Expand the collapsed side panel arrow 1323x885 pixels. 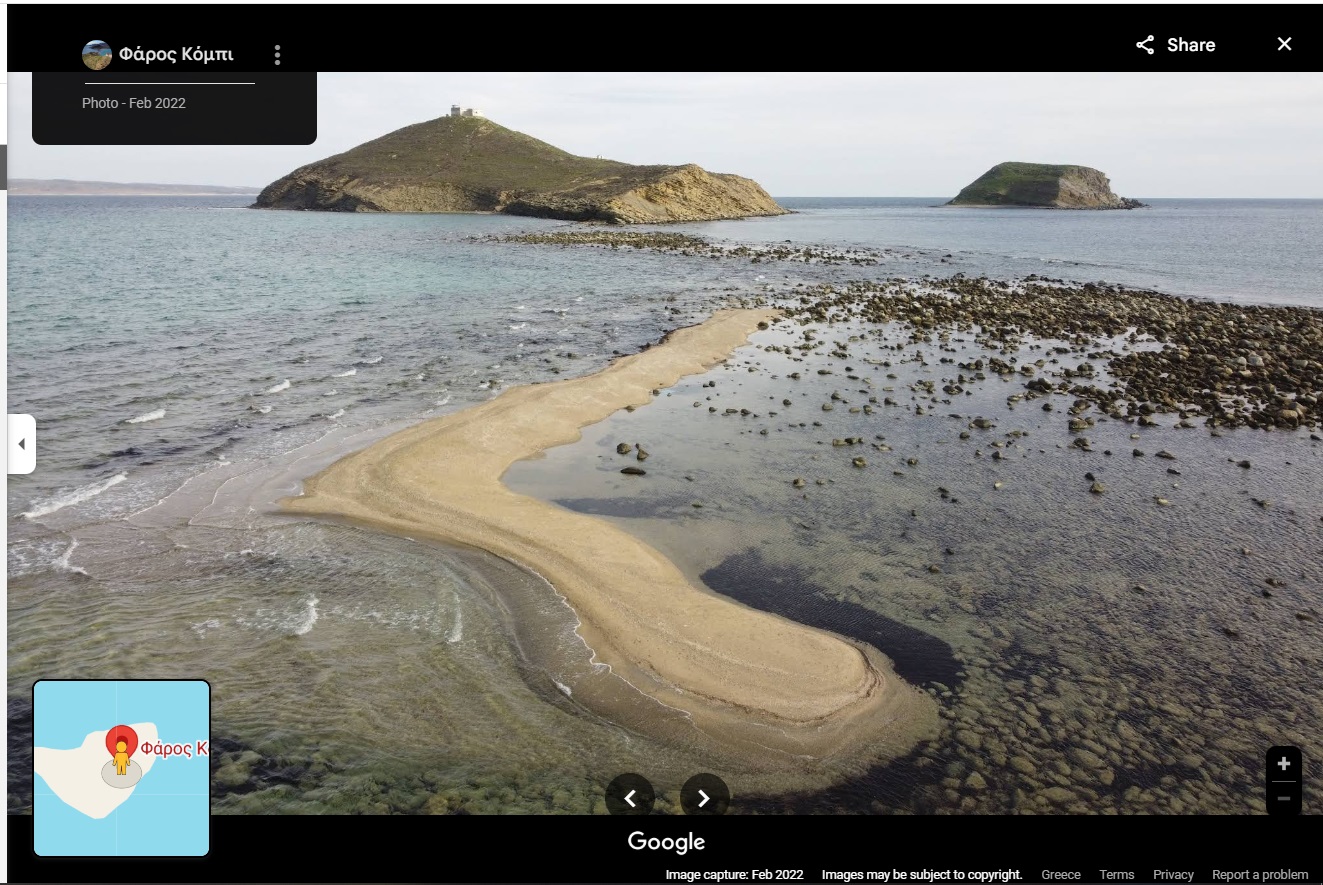point(21,444)
